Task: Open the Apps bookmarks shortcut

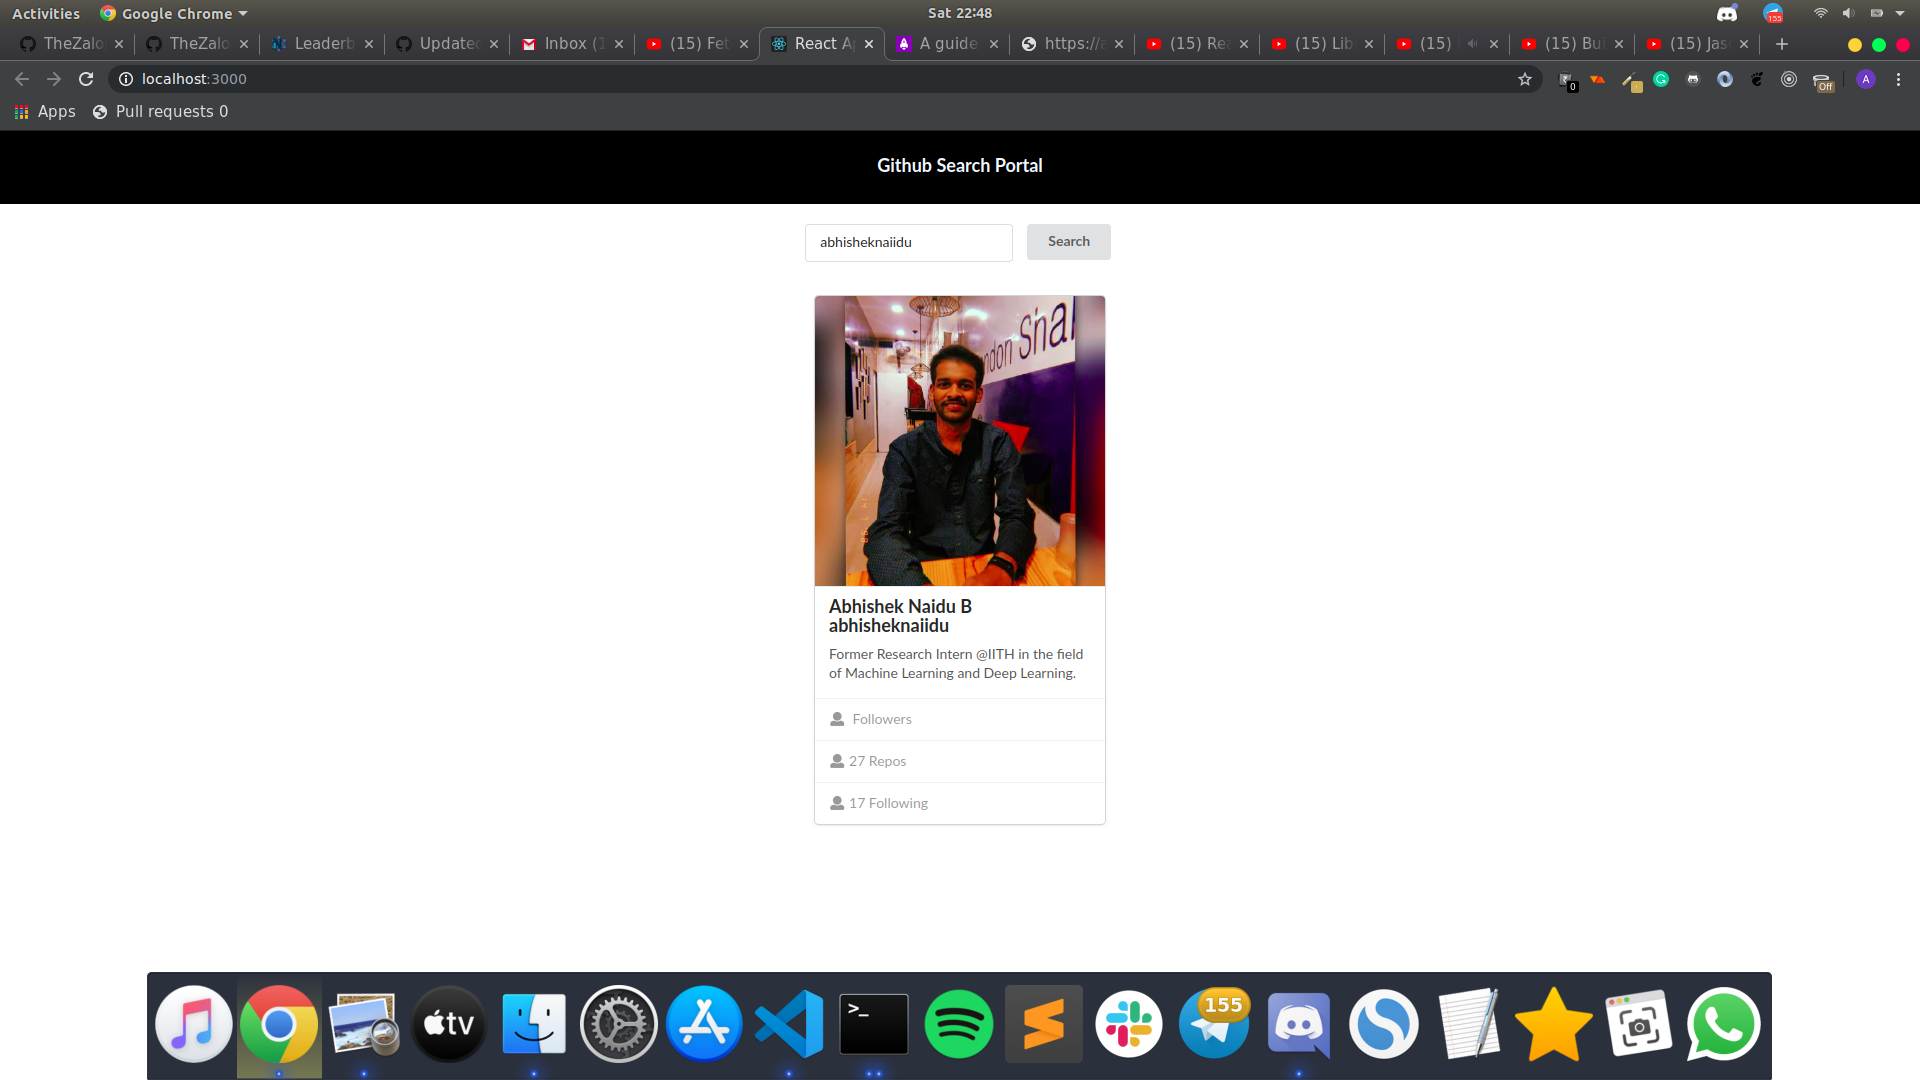Action: click(x=45, y=112)
